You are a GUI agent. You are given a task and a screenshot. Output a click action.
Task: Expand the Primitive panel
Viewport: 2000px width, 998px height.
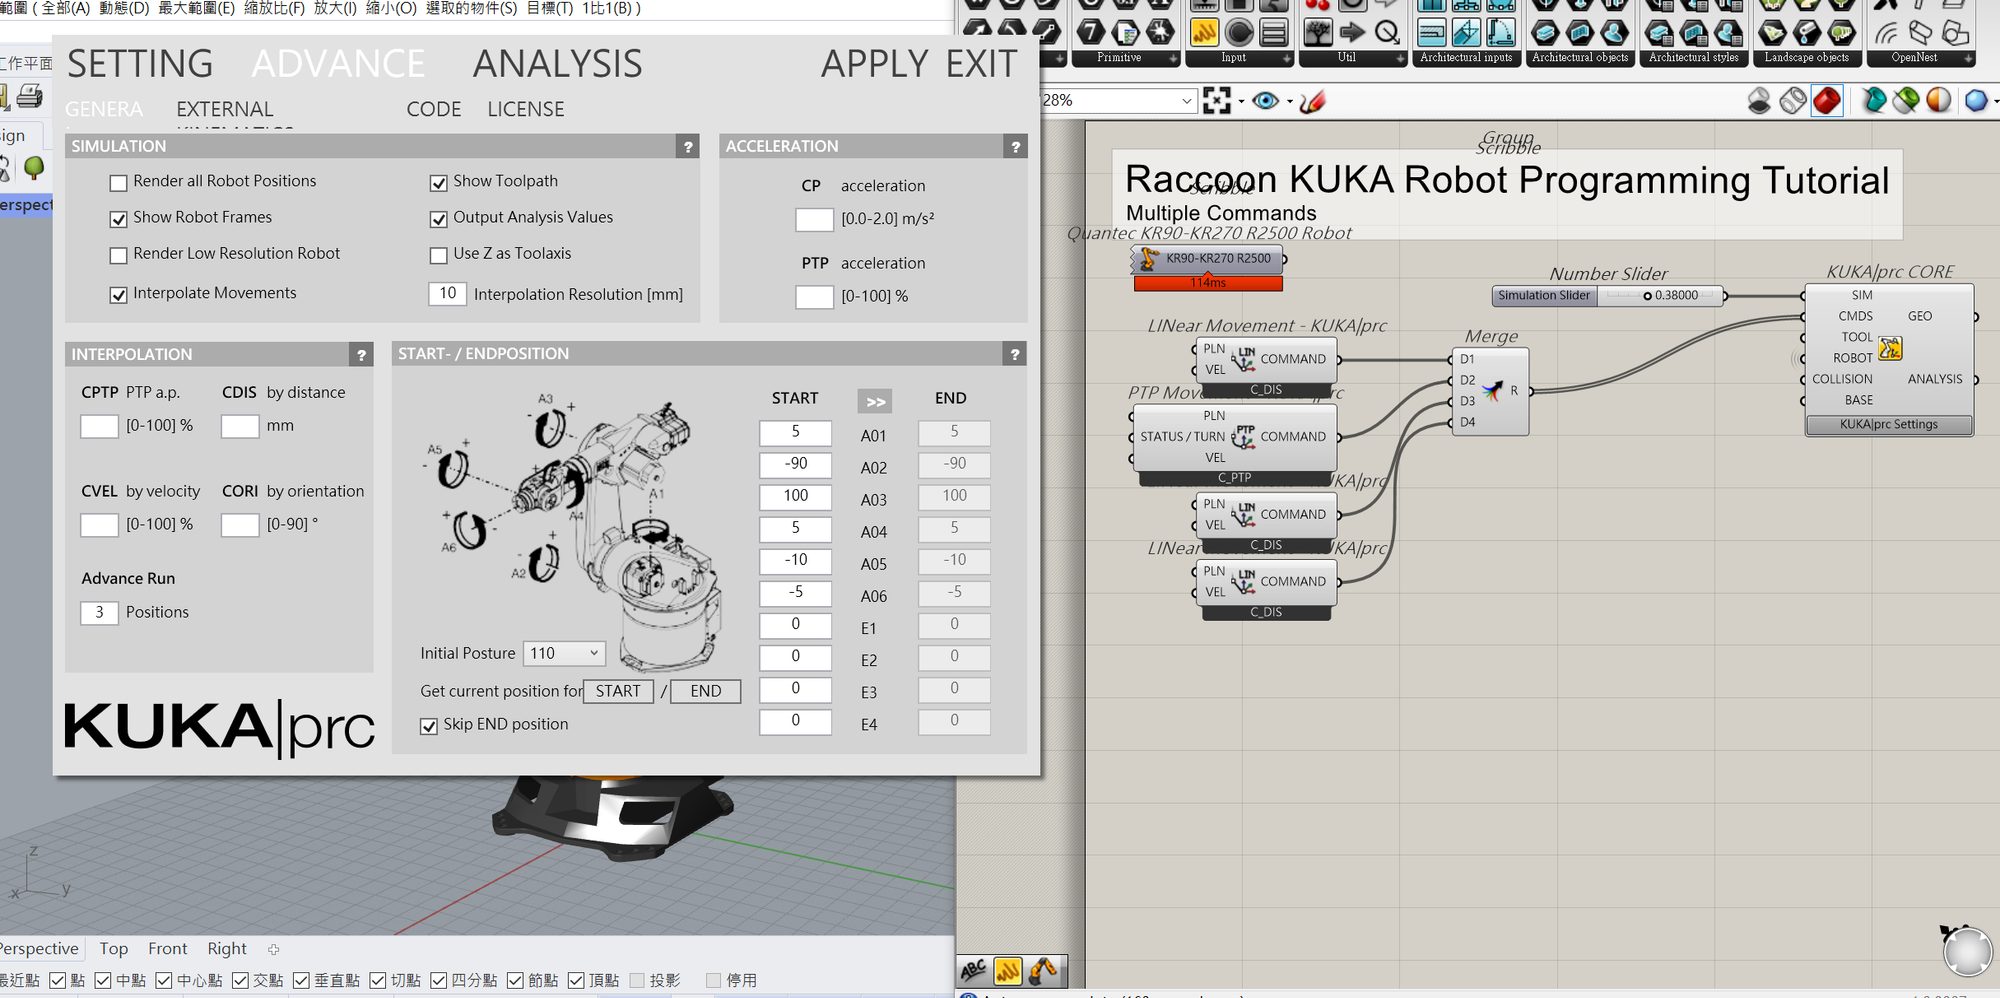(1173, 59)
